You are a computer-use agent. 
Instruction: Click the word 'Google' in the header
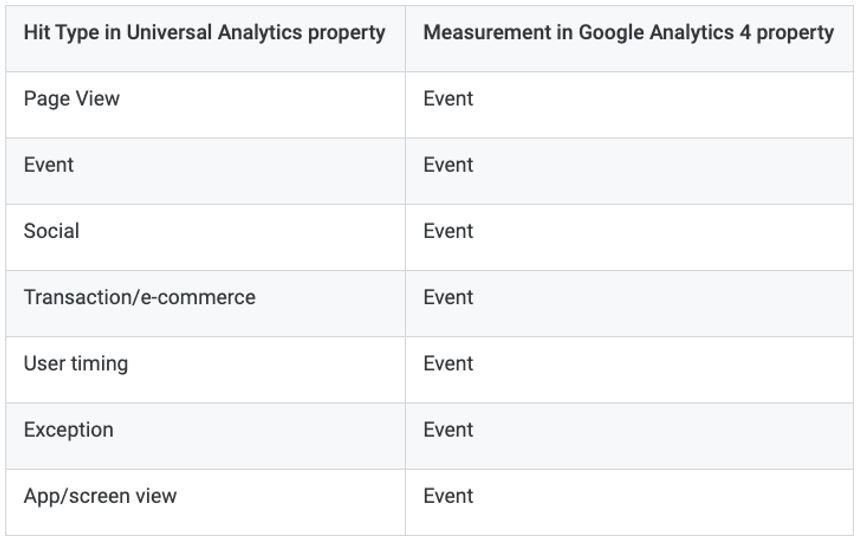(611, 33)
